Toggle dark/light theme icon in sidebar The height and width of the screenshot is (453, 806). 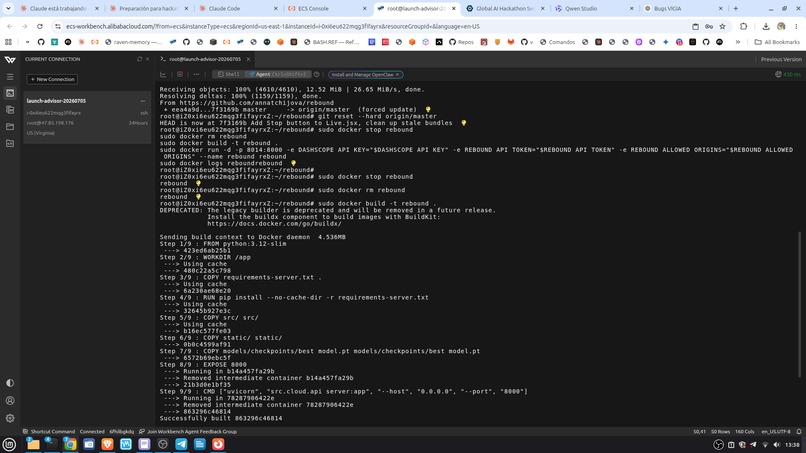(x=10, y=383)
